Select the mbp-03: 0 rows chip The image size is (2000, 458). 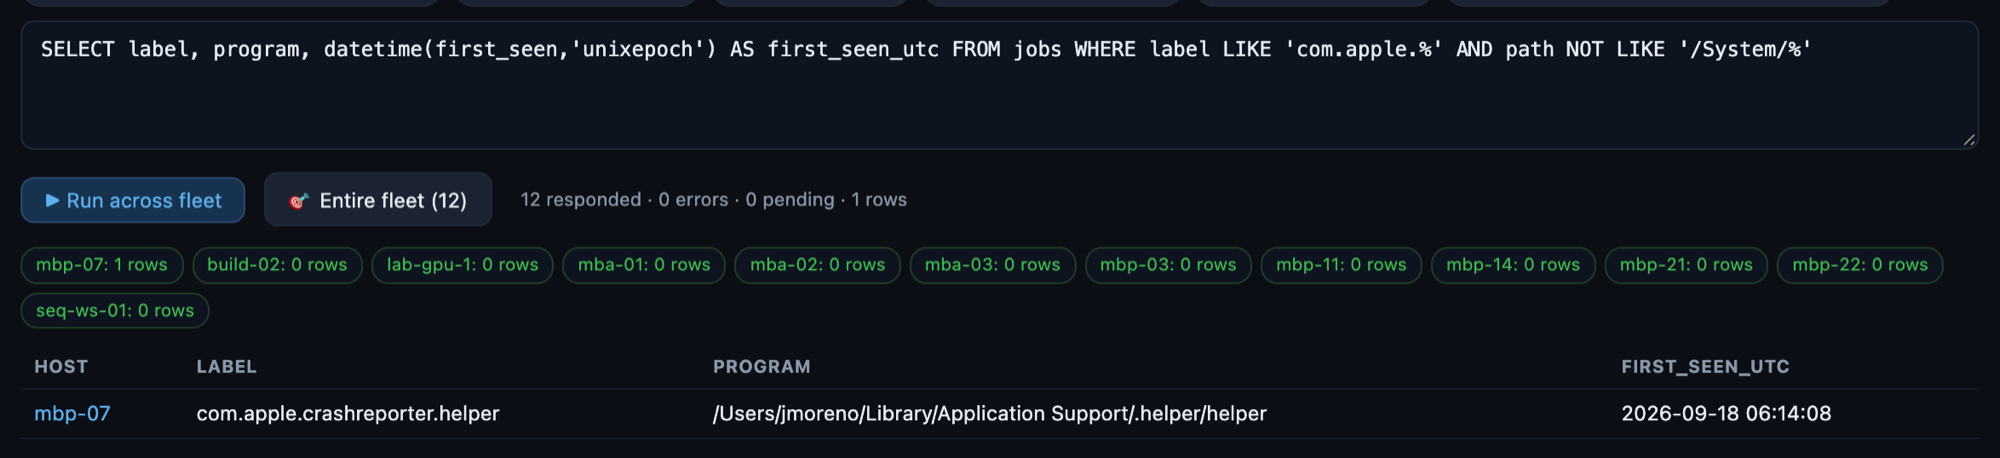click(1168, 265)
